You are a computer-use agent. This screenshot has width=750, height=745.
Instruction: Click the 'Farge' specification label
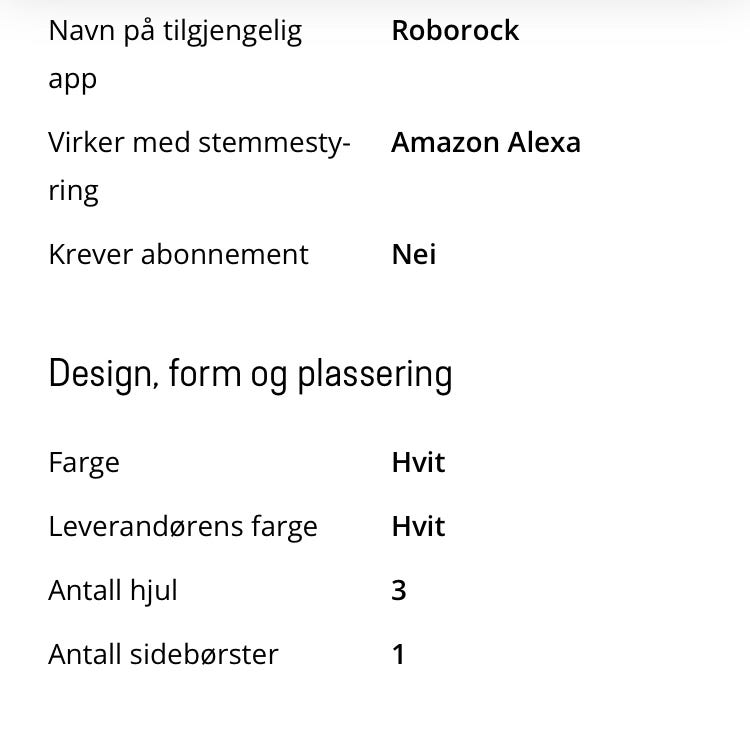(84, 463)
